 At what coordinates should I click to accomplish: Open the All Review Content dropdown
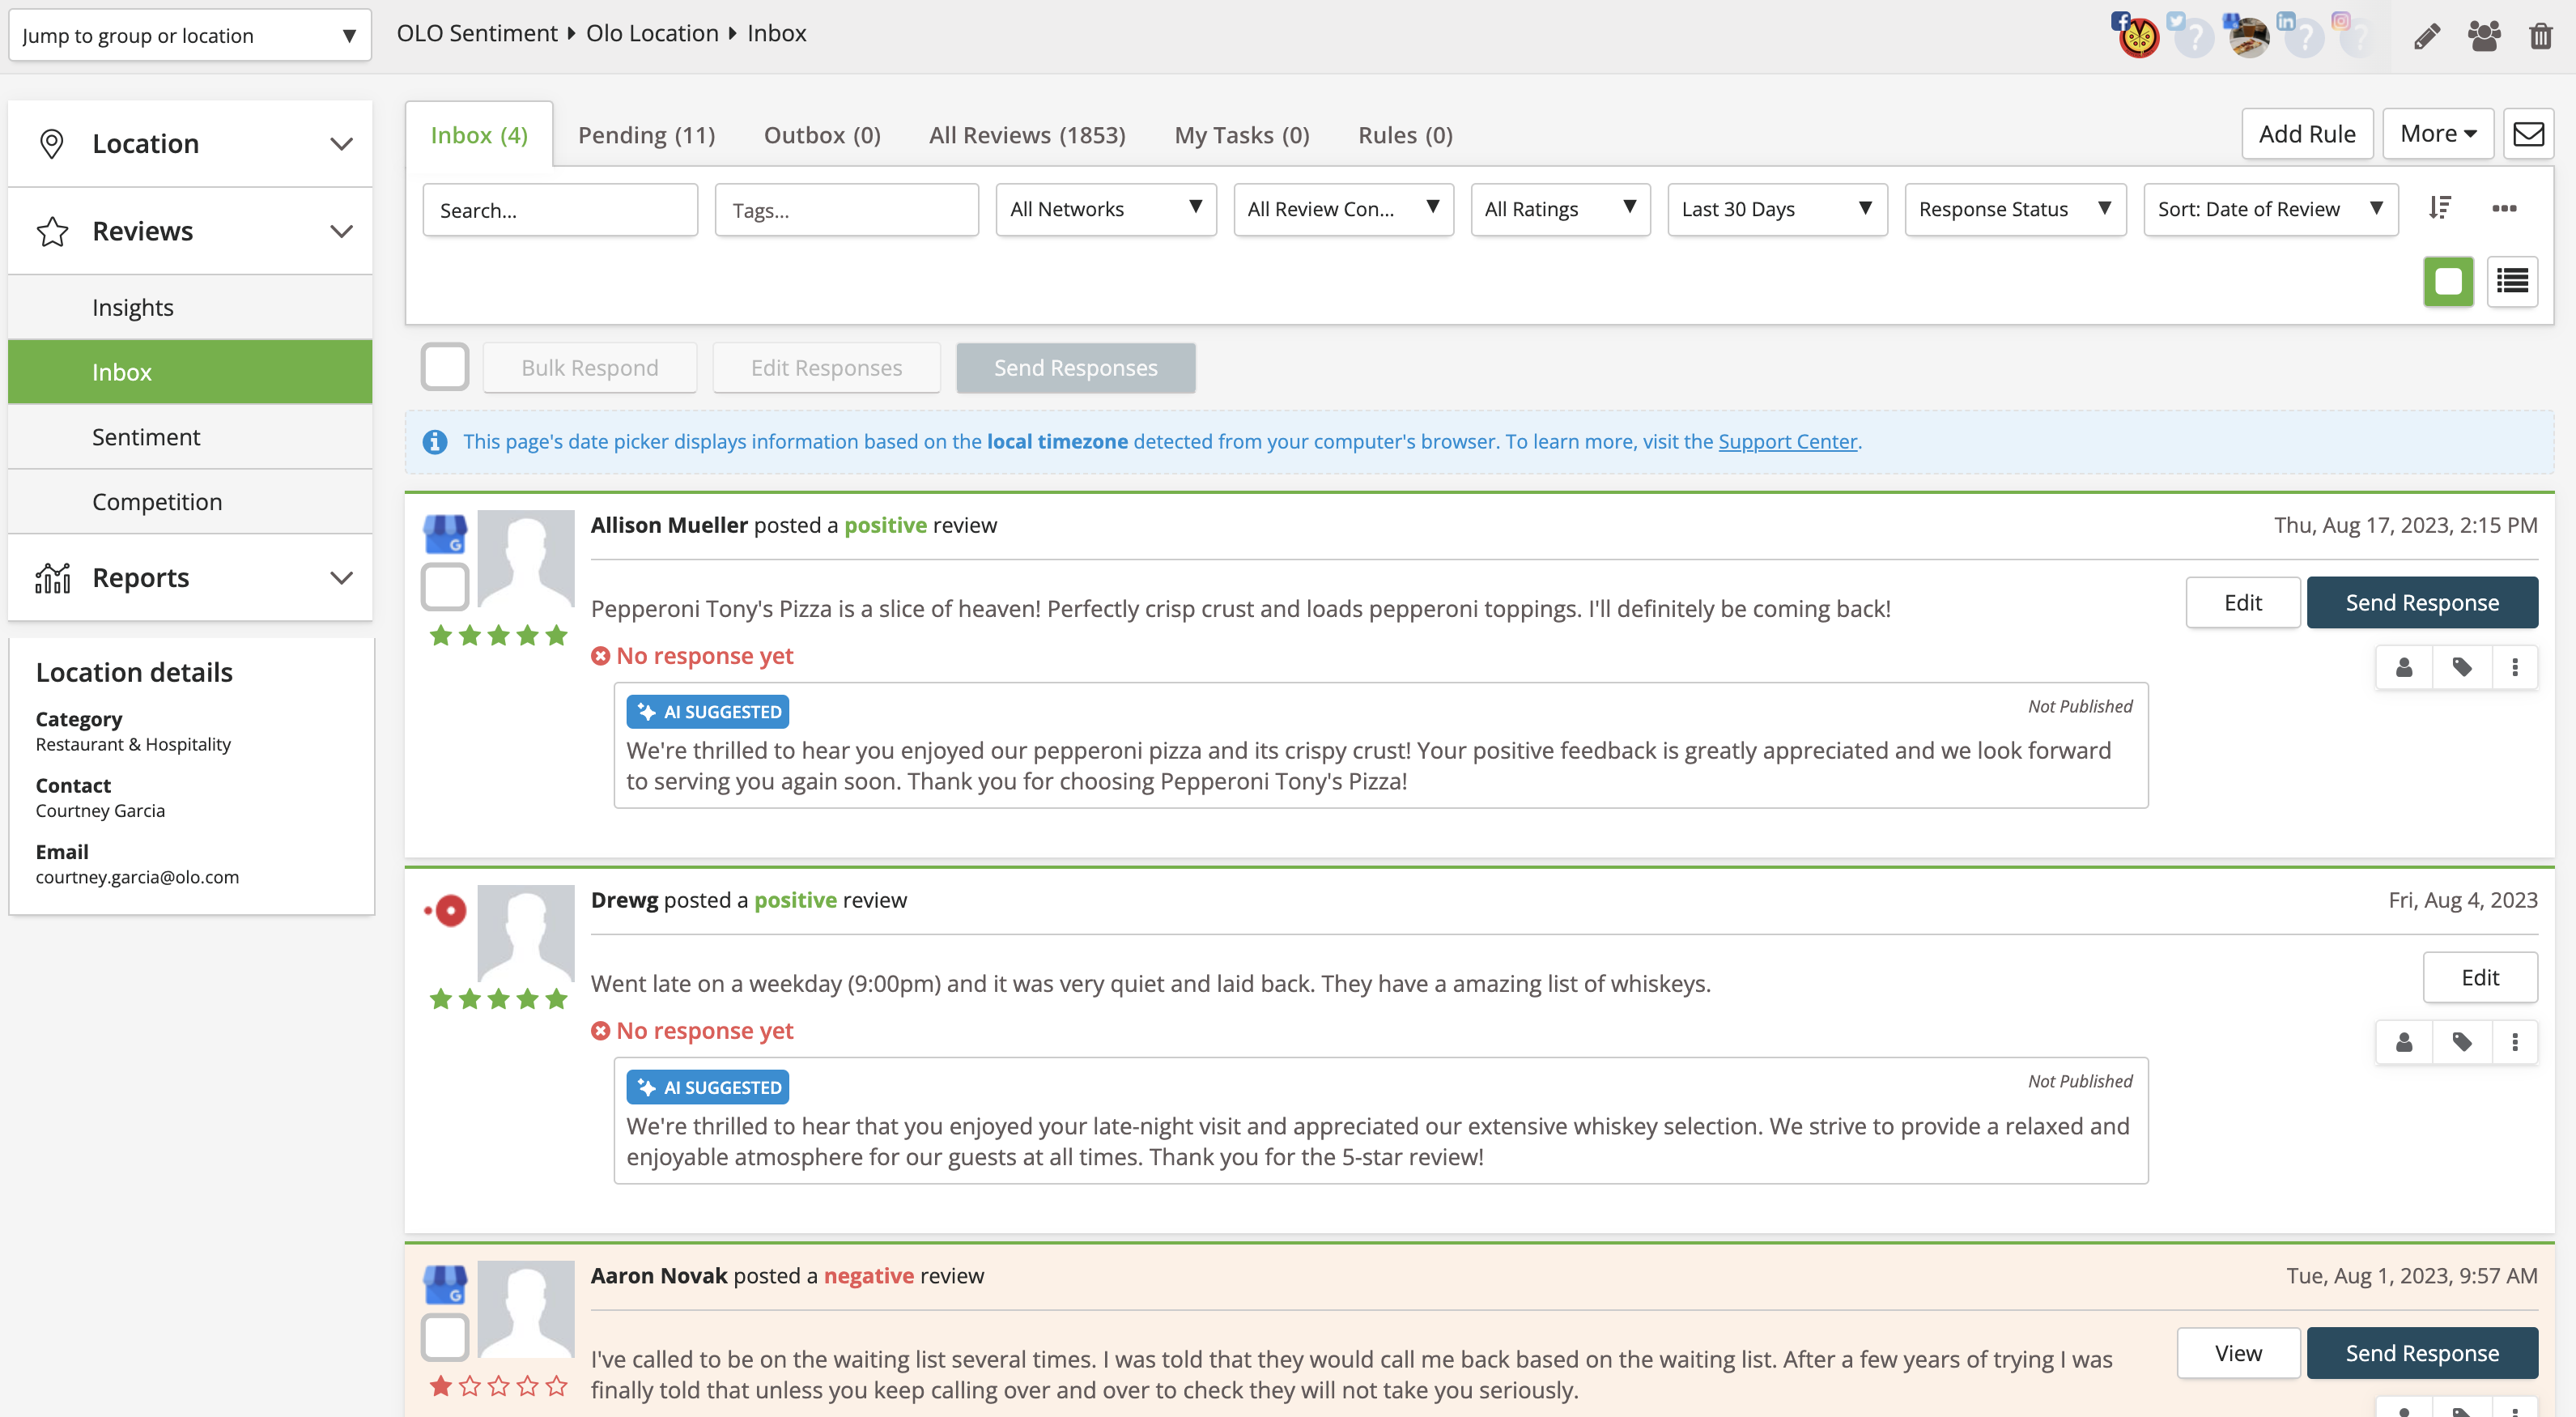pos(1343,209)
